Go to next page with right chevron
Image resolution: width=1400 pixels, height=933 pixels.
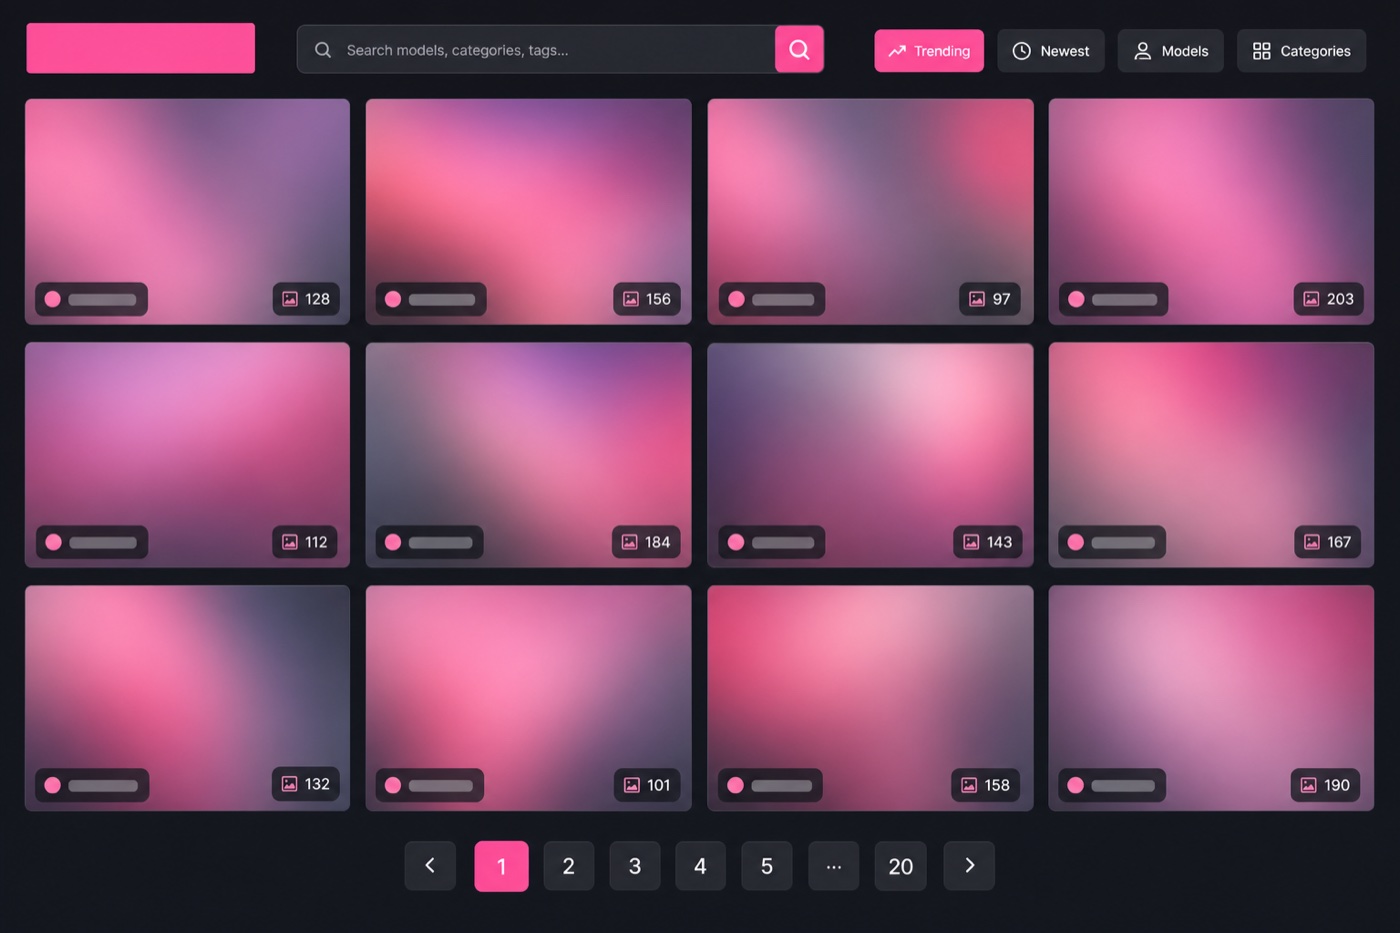969,866
